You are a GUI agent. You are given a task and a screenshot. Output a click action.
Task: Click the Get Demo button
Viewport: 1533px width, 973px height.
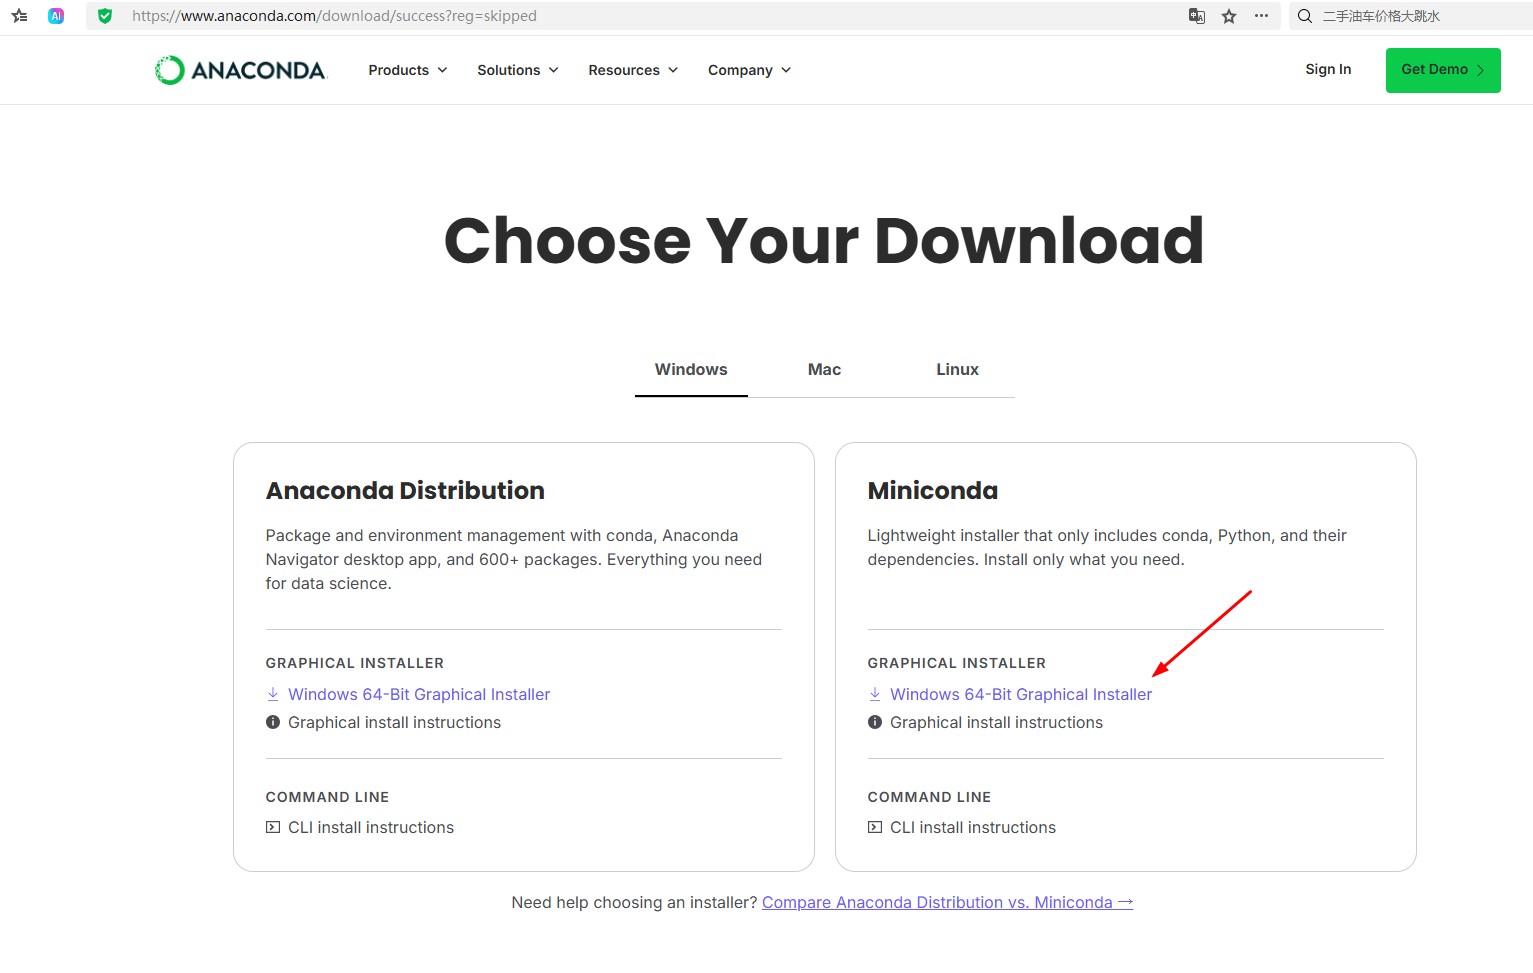pos(1443,70)
